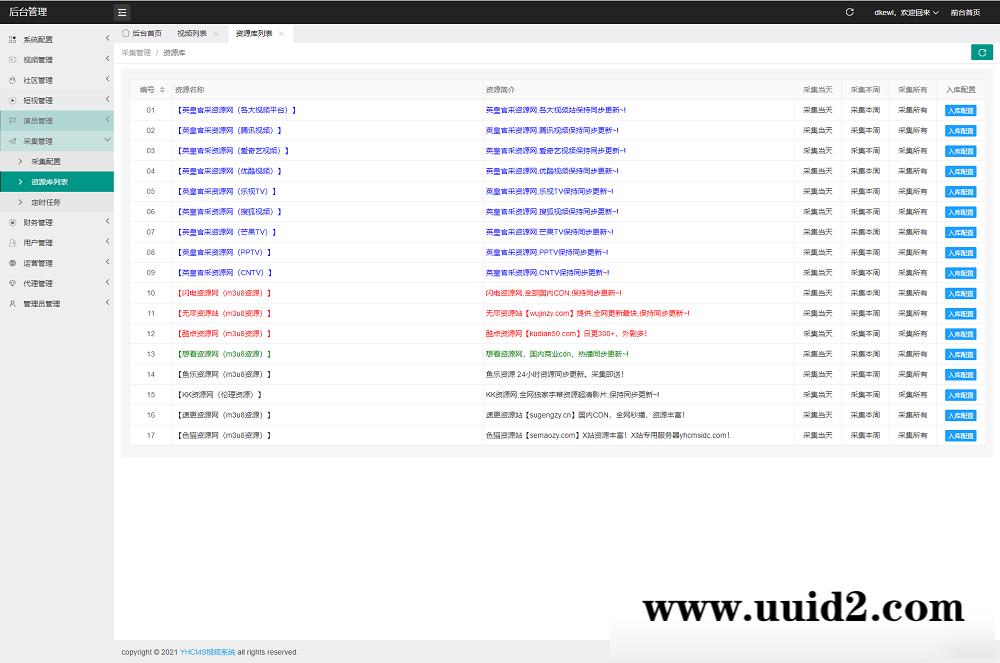Click the 财务管理 sidebar icon
Image resolution: width=1000 pixels, height=663 pixels.
click(x=13, y=222)
